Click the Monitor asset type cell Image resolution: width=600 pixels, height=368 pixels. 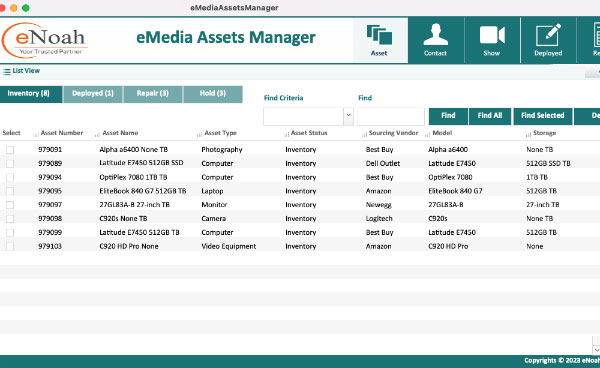(214, 205)
